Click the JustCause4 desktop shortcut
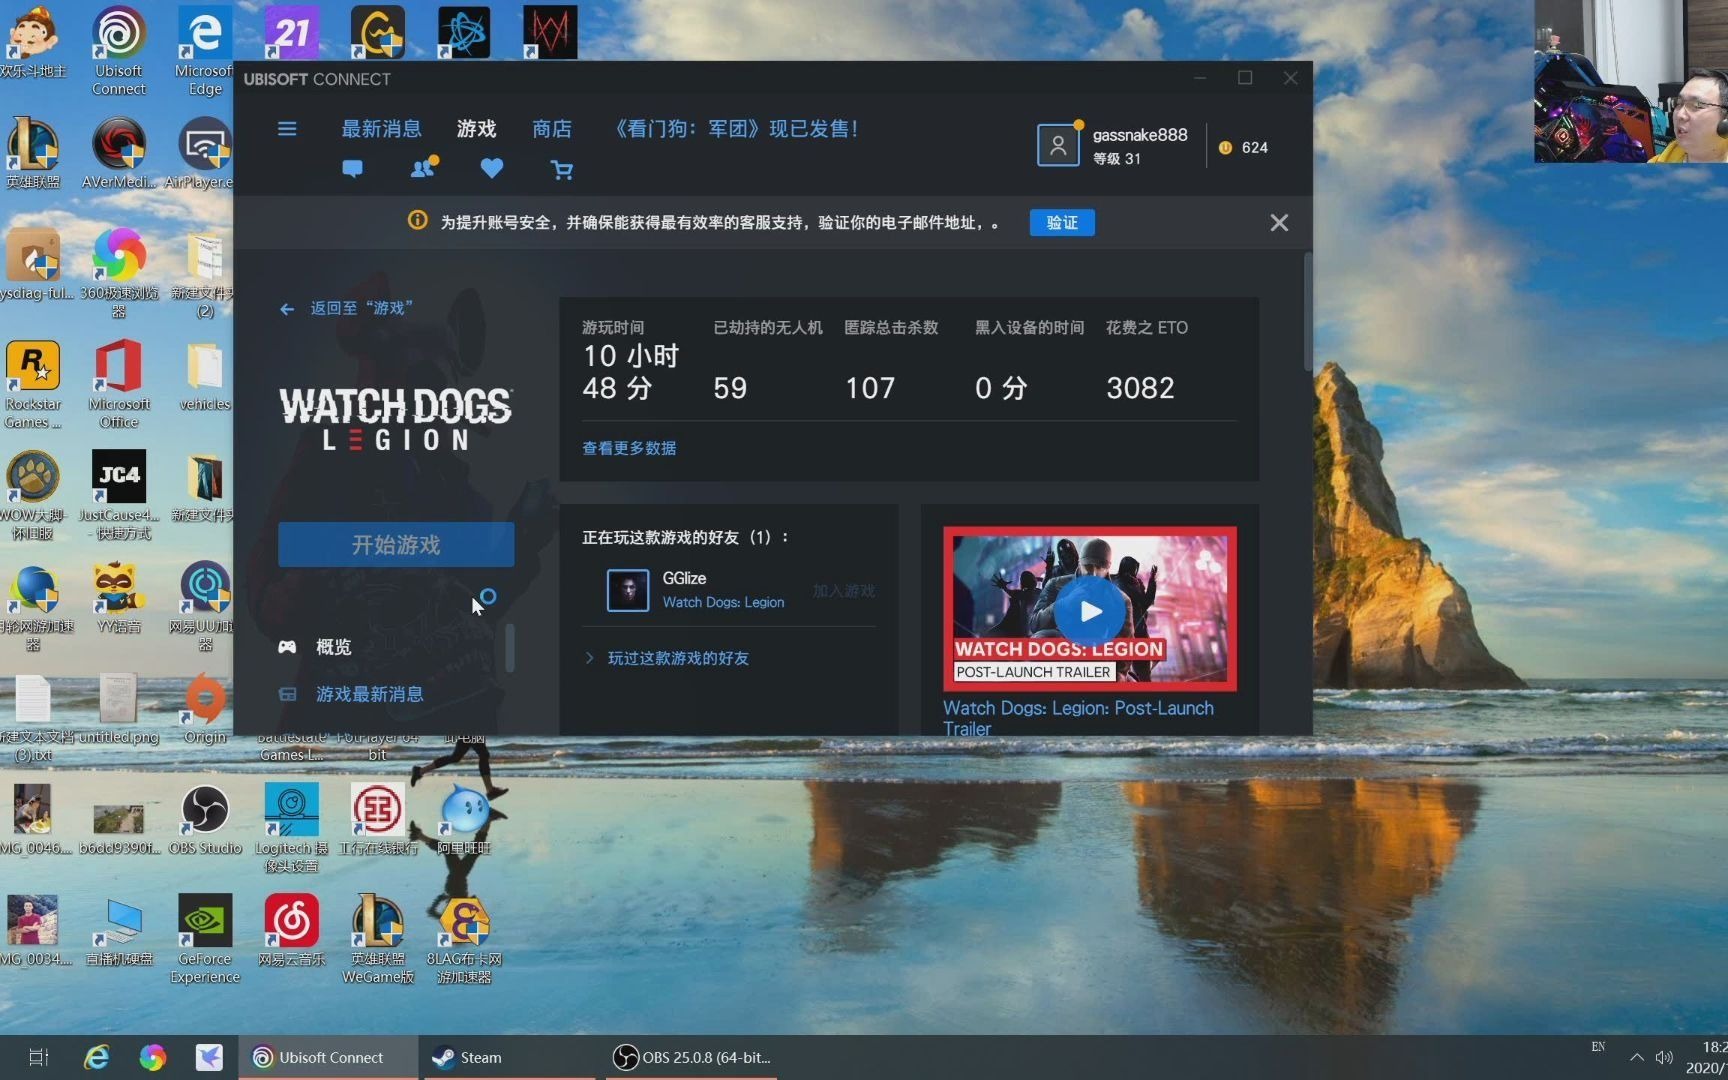The image size is (1728, 1080). (x=119, y=495)
